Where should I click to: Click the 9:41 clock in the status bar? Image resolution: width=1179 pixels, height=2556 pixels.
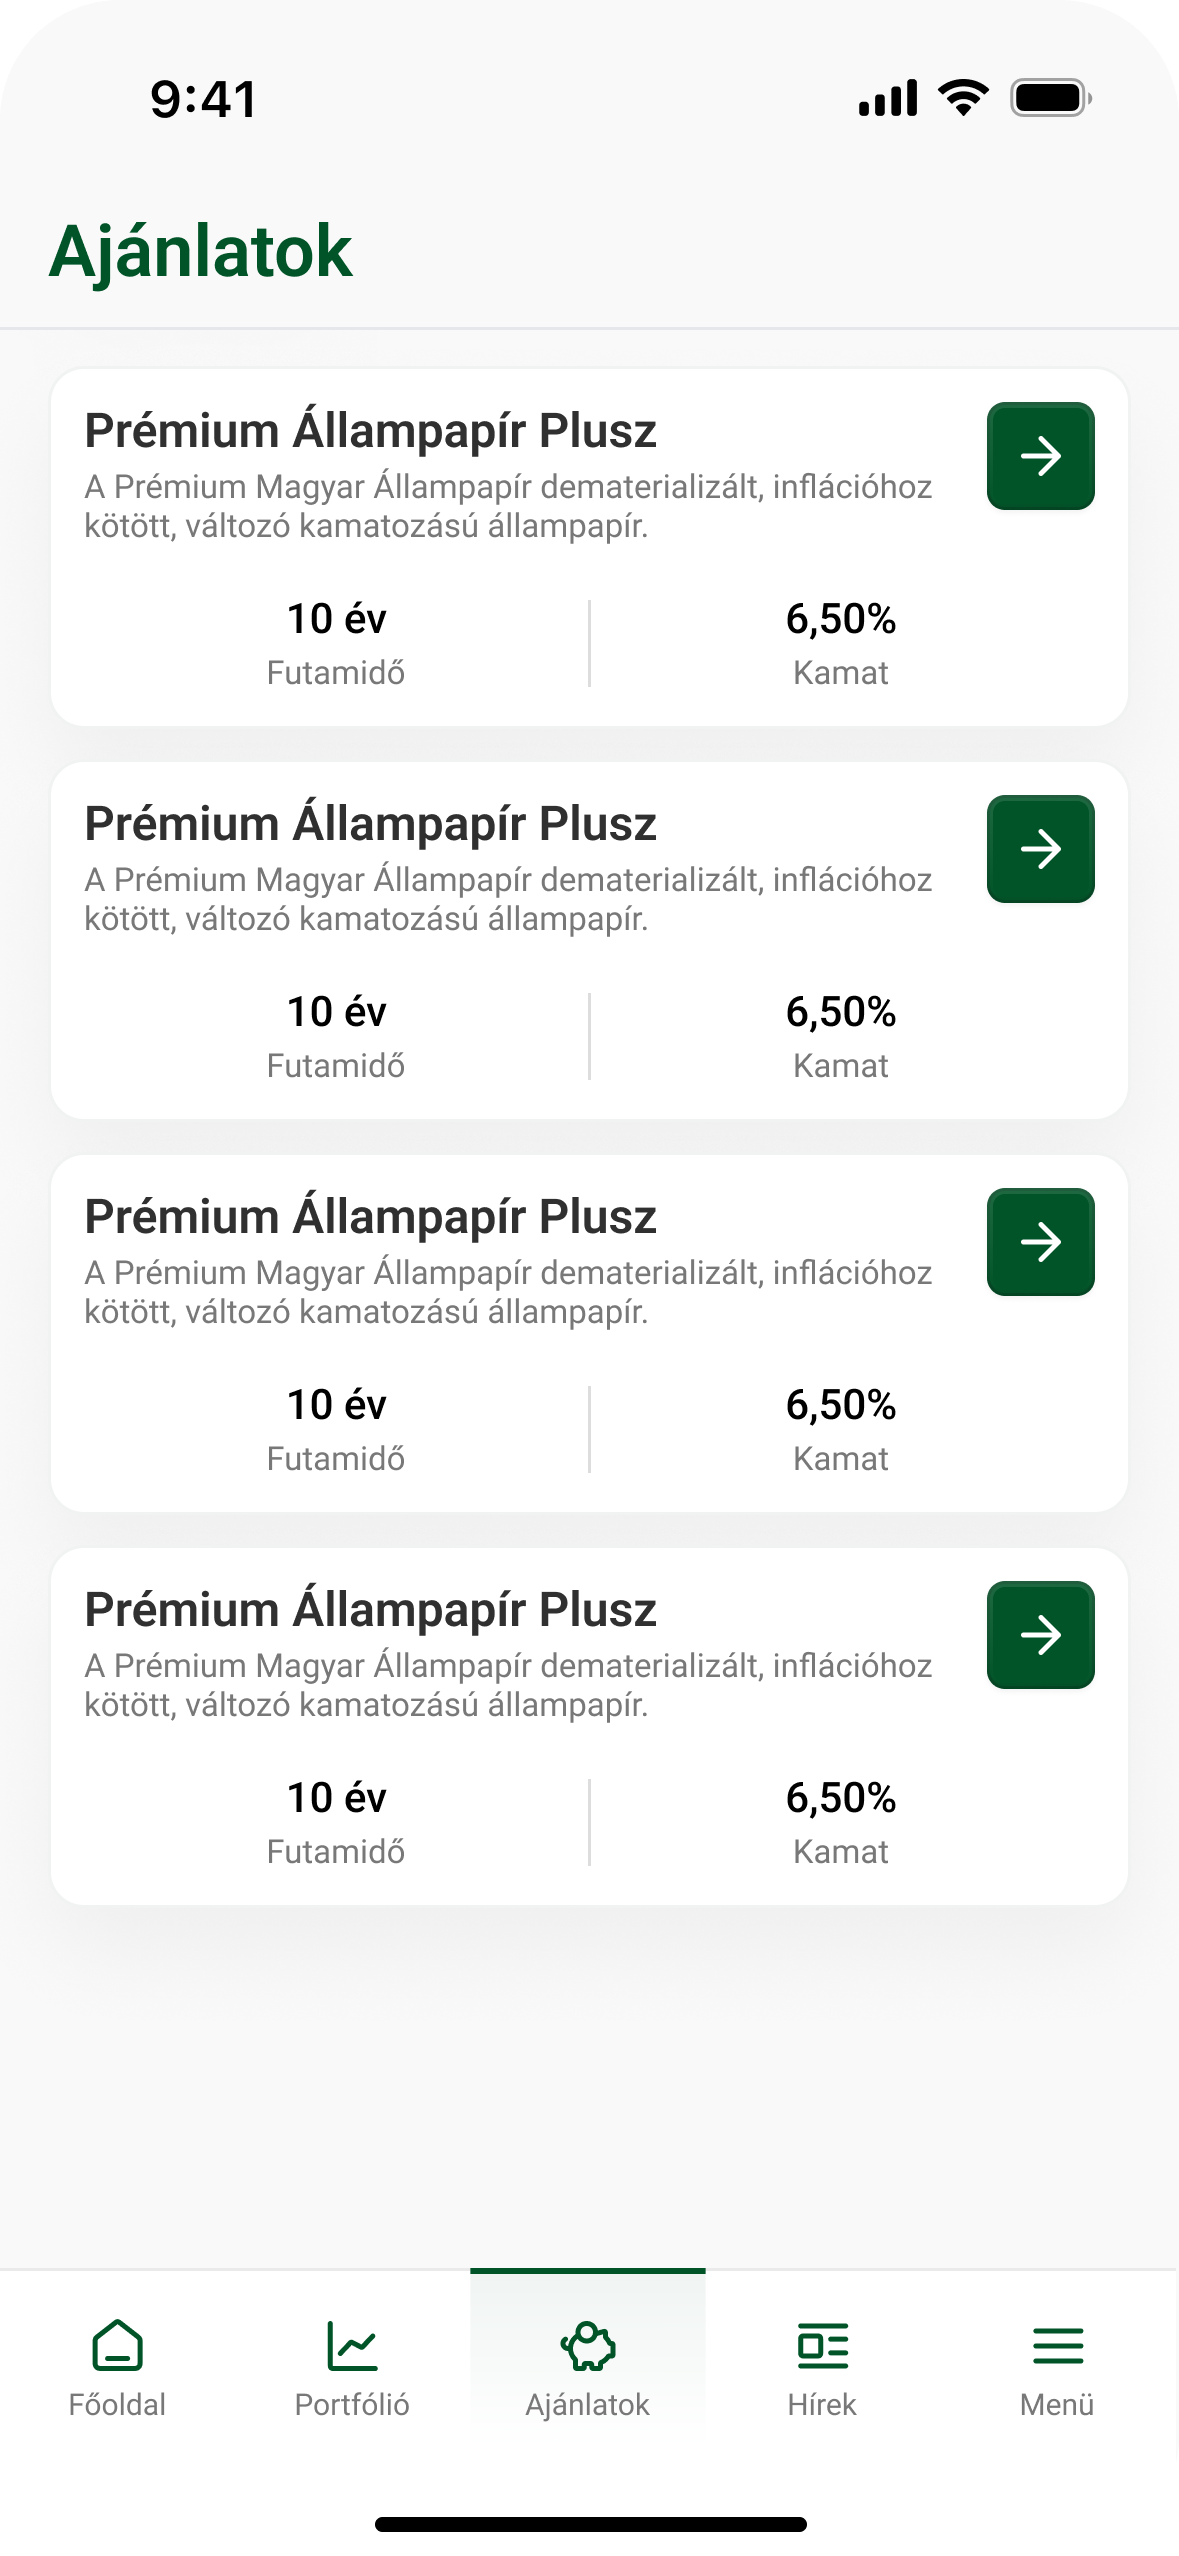click(204, 100)
